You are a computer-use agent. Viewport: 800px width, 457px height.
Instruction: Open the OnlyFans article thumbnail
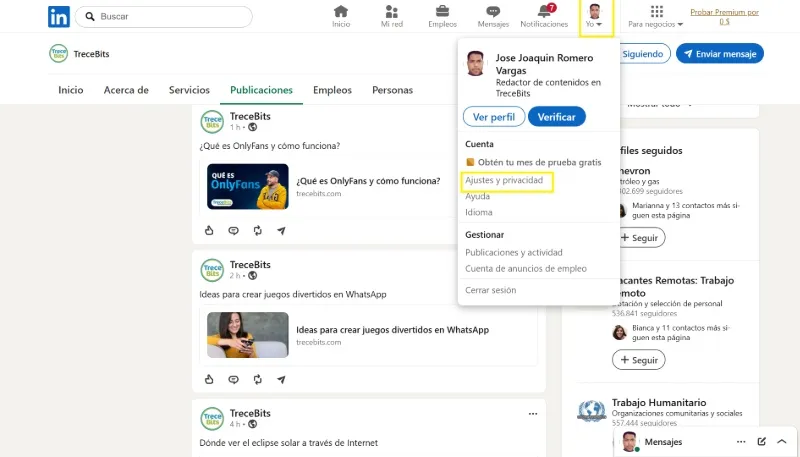point(247,186)
